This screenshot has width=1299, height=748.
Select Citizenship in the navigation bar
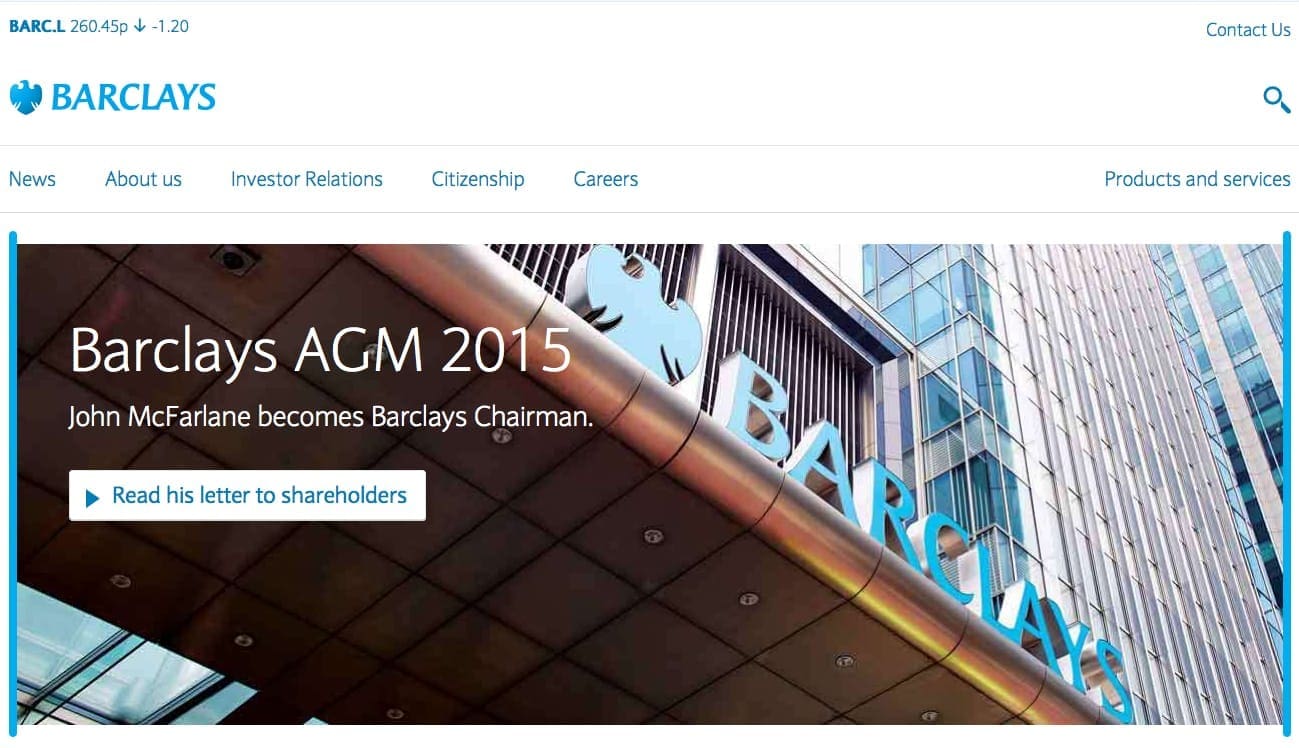tap(478, 180)
